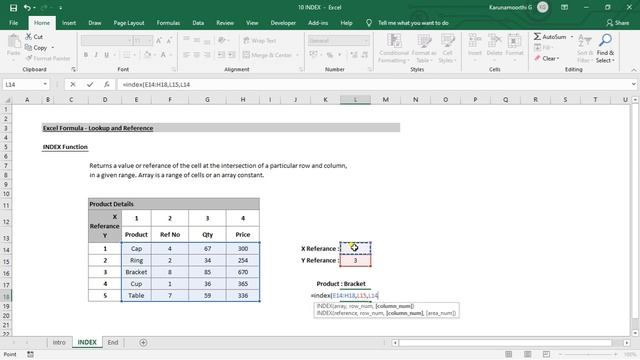Click the Ref No heading cell
The height and width of the screenshot is (360, 640).
(x=170, y=235)
